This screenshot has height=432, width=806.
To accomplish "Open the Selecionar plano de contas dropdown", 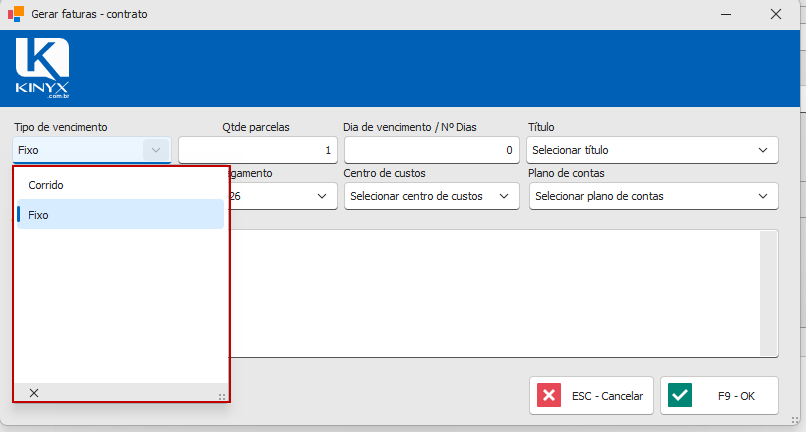I will pyautogui.click(x=653, y=196).
